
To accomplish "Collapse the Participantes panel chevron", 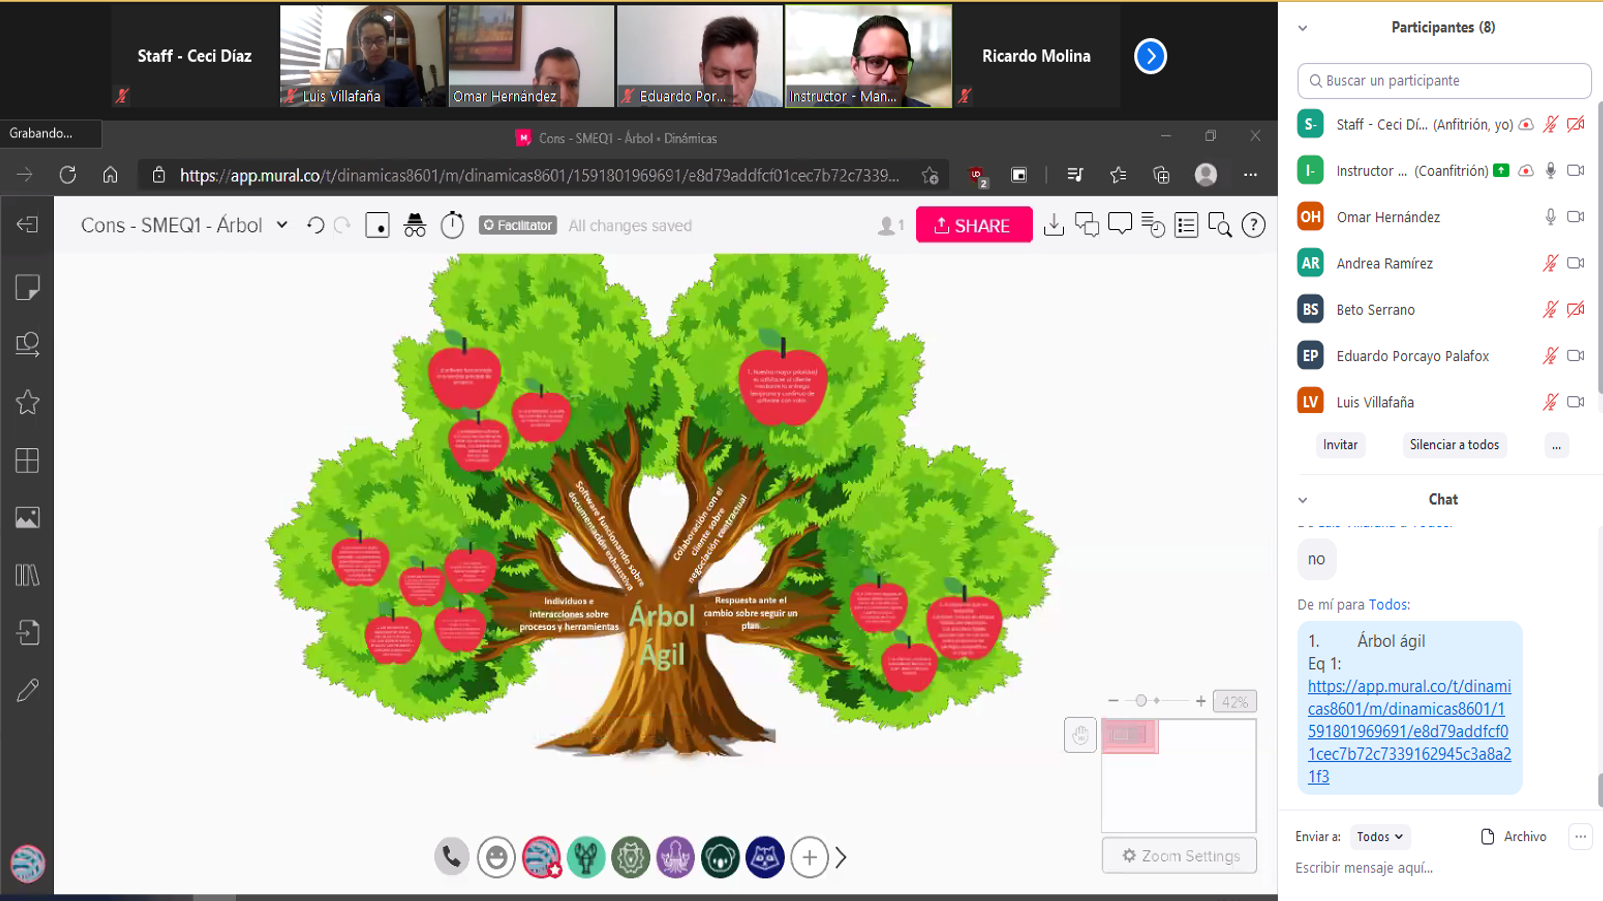I will pos(1303,28).
